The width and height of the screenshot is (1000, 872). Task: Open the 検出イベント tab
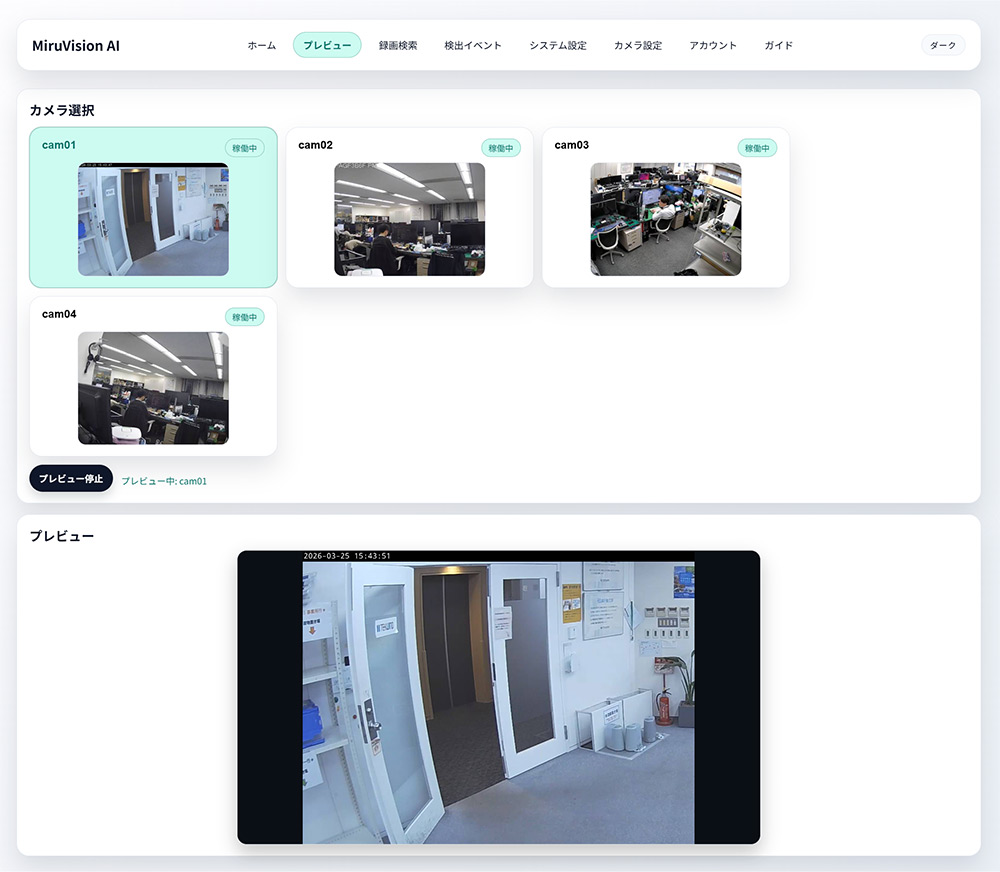pyautogui.click(x=473, y=45)
